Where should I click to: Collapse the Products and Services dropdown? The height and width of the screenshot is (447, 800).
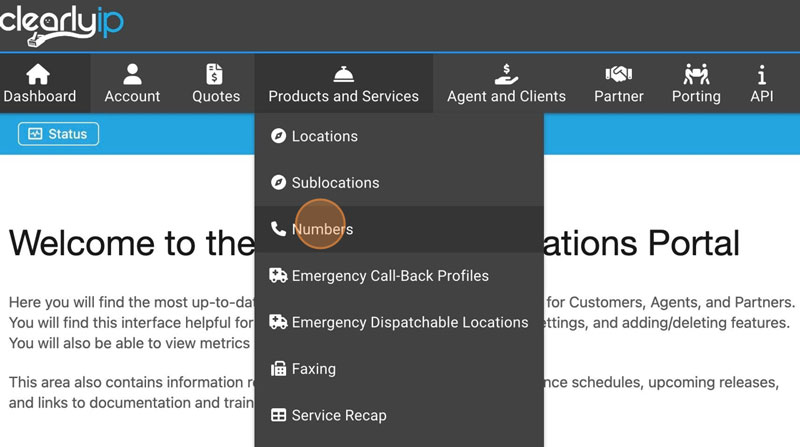coord(343,96)
